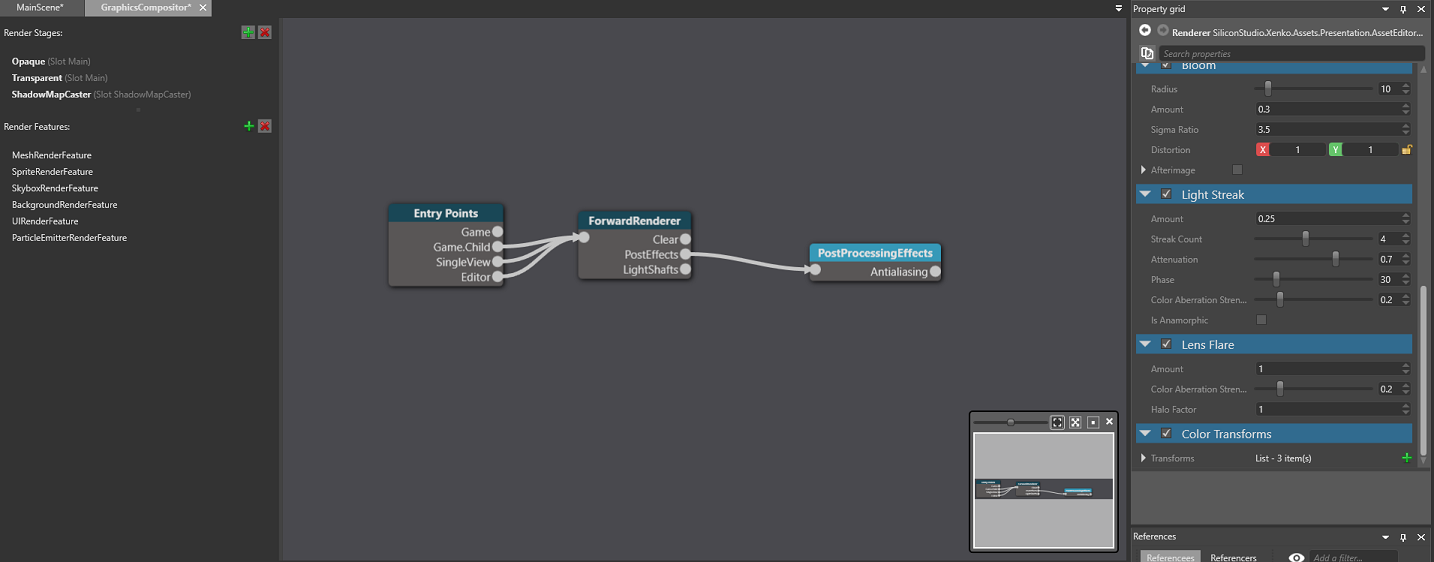This screenshot has height=562, width=1434.
Task: Go back with Property grid back arrow
Action: [x=1145, y=31]
